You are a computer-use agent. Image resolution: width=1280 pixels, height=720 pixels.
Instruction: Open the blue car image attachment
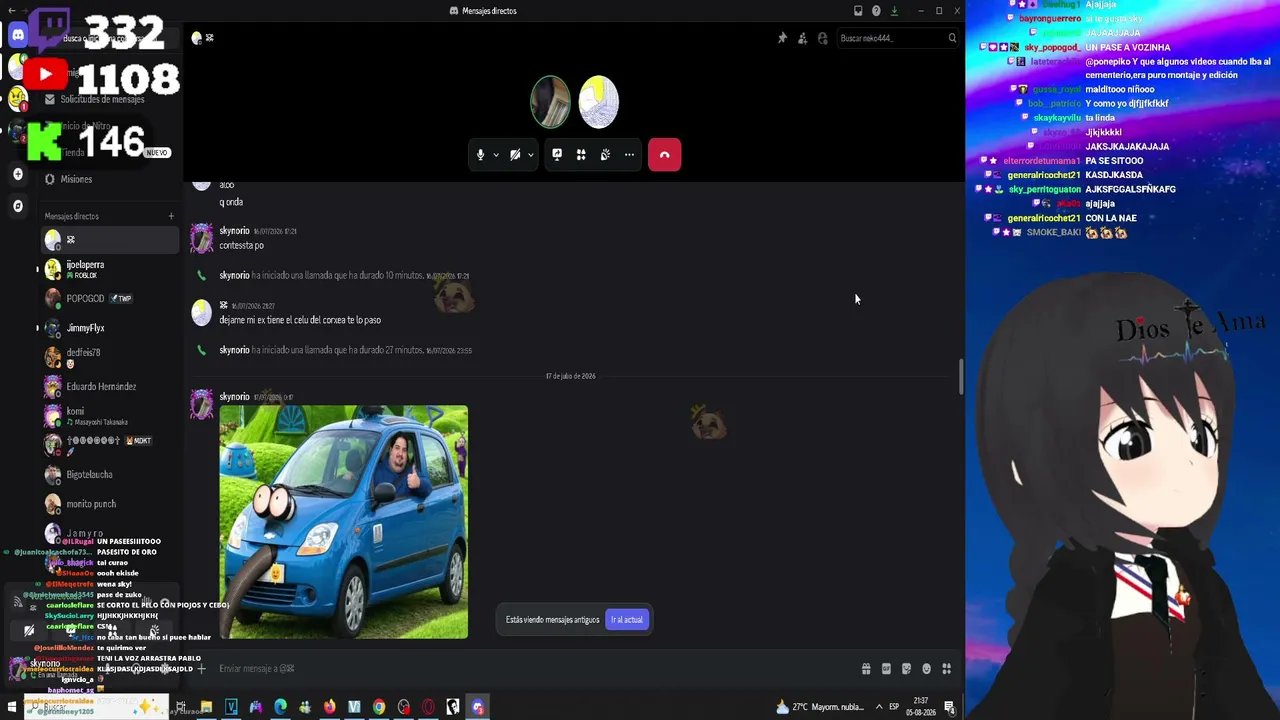(x=343, y=521)
